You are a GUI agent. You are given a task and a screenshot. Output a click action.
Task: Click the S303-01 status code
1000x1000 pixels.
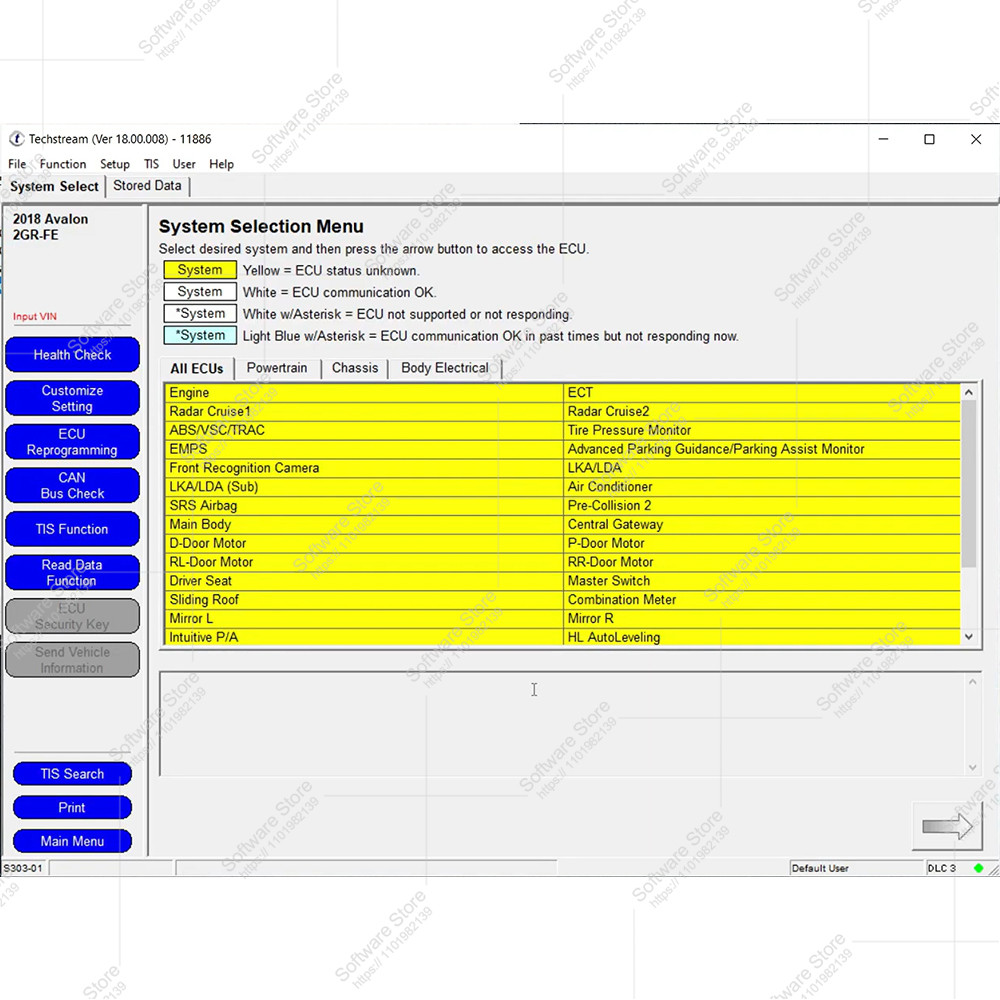point(24,868)
